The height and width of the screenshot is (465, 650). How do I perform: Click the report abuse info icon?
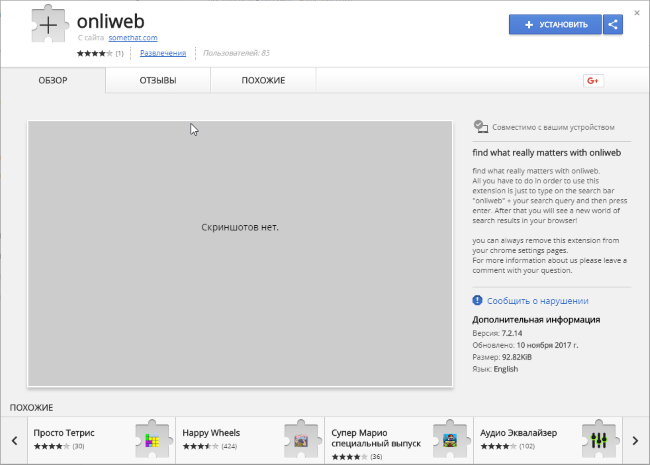click(478, 300)
